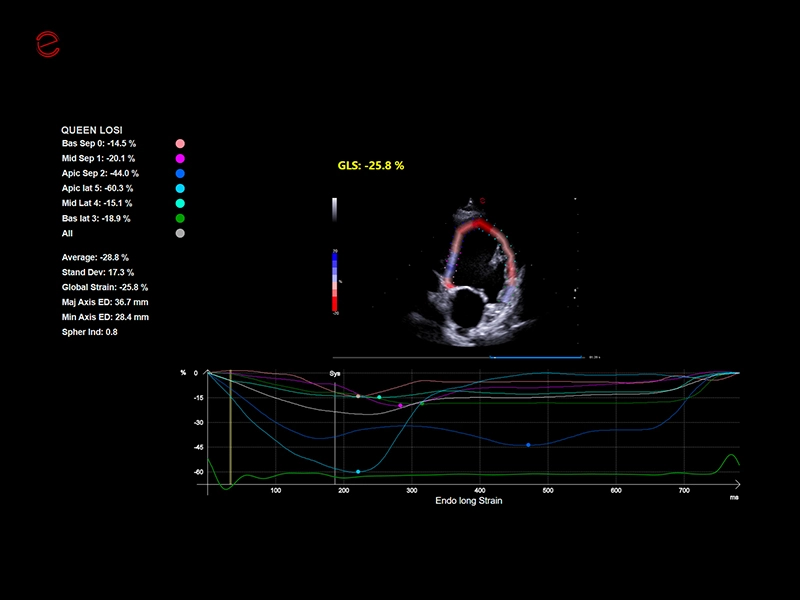Screen dimensions: 800x600
Task: Toggle the pink Bas Sep 0 segment dot
Action: point(180,144)
